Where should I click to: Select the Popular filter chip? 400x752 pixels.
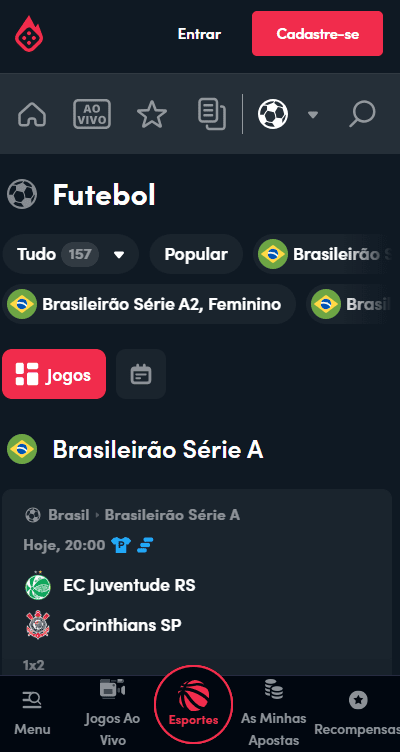[x=196, y=254]
